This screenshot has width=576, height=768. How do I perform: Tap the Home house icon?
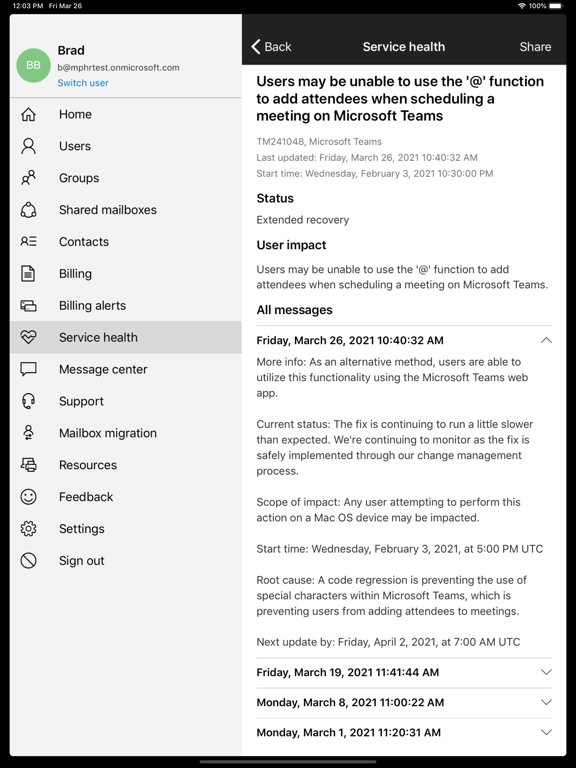click(x=28, y=114)
